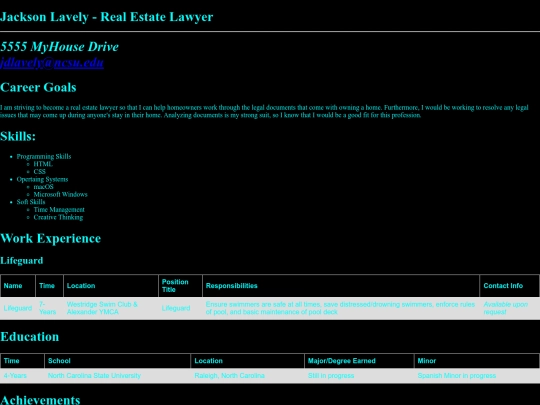Click the 'Achievements' heading
The image size is (540, 405).
(40, 400)
